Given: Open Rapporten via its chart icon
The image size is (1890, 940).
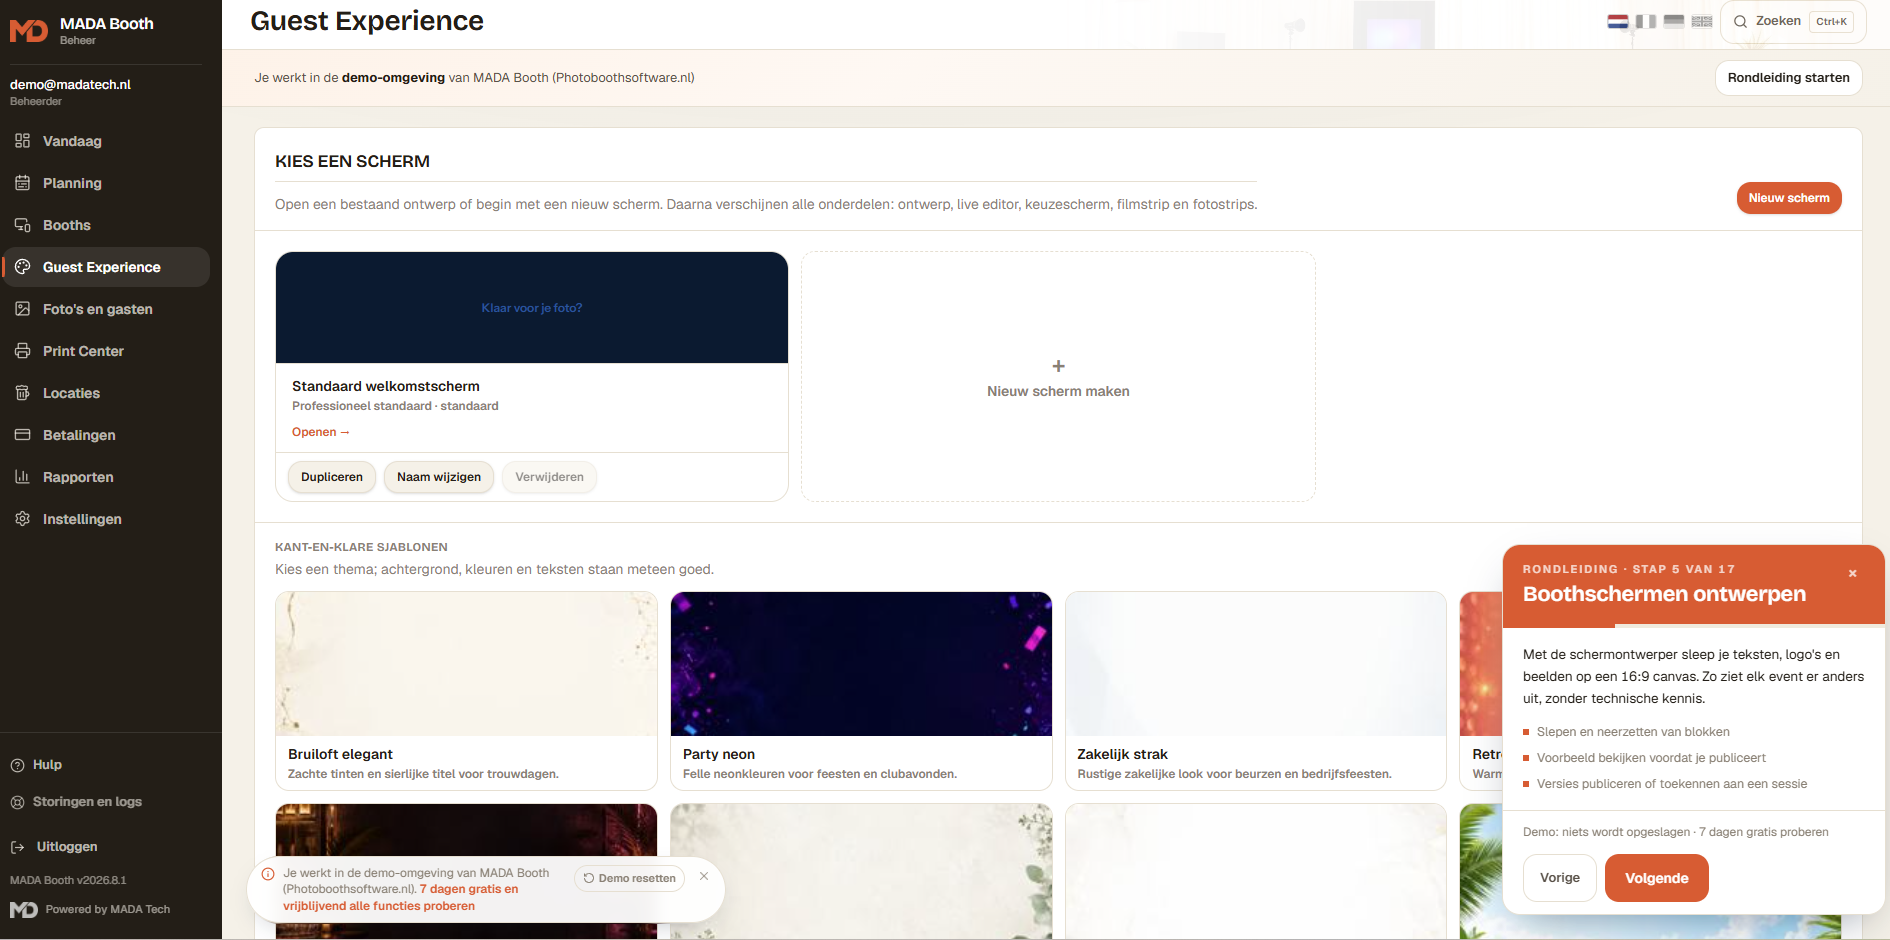Looking at the screenshot, I should point(23,477).
